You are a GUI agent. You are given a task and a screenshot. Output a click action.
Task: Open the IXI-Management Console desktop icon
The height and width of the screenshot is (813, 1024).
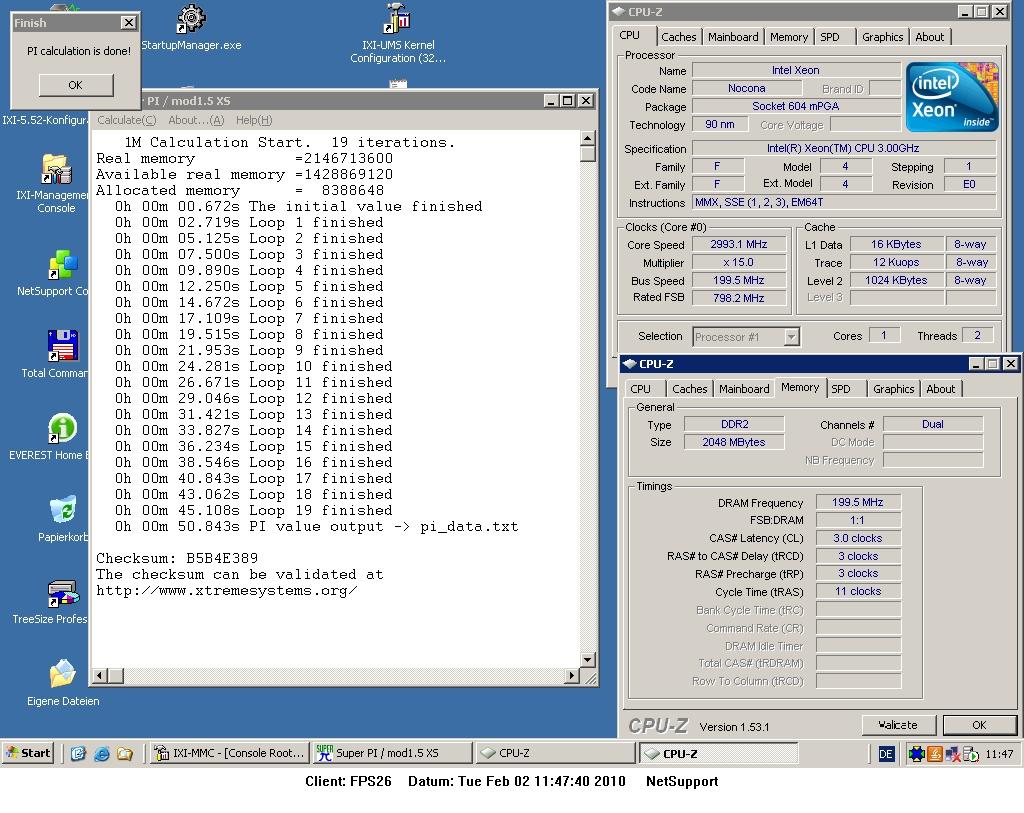(56, 170)
